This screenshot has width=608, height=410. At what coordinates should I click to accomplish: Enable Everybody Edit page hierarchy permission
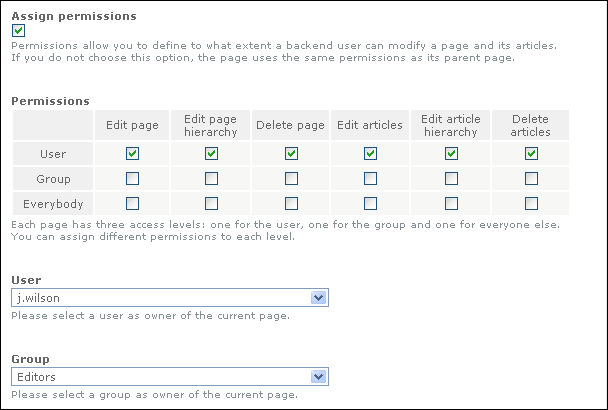coord(211,203)
